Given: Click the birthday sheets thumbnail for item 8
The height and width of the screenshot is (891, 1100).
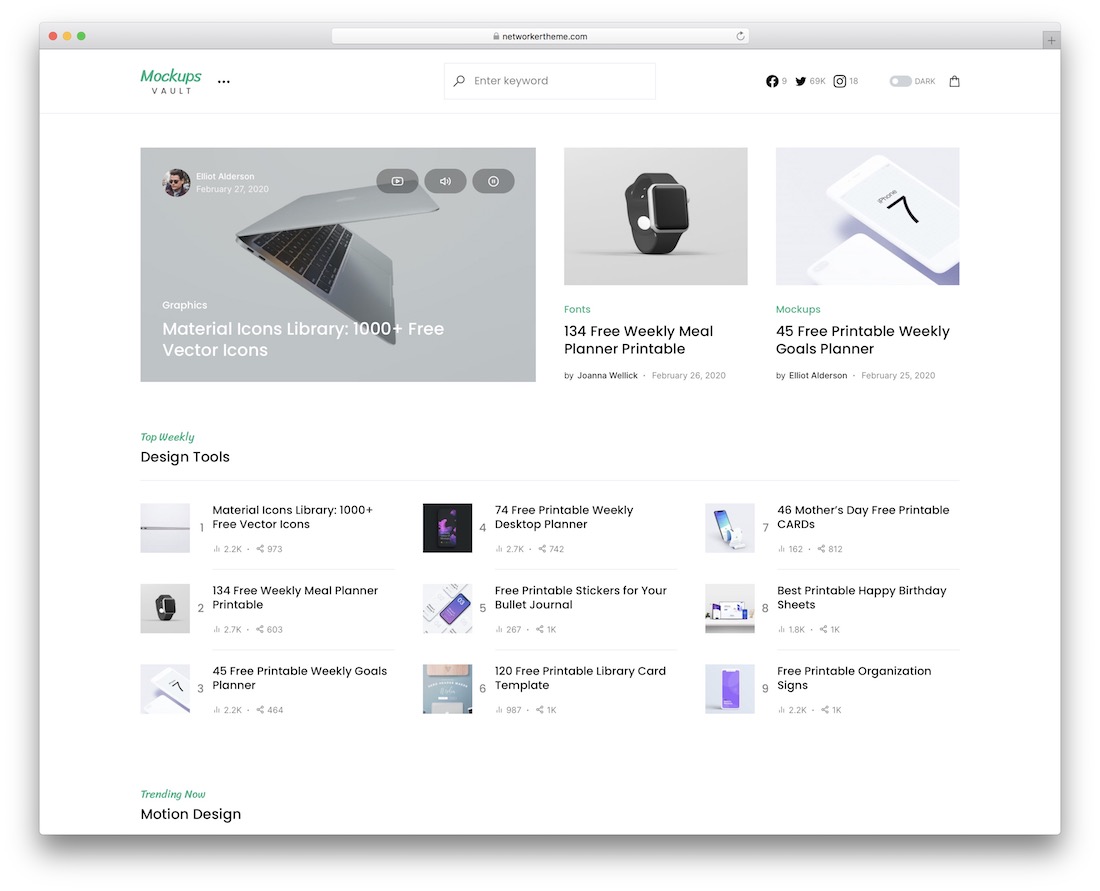Looking at the screenshot, I should coord(730,608).
